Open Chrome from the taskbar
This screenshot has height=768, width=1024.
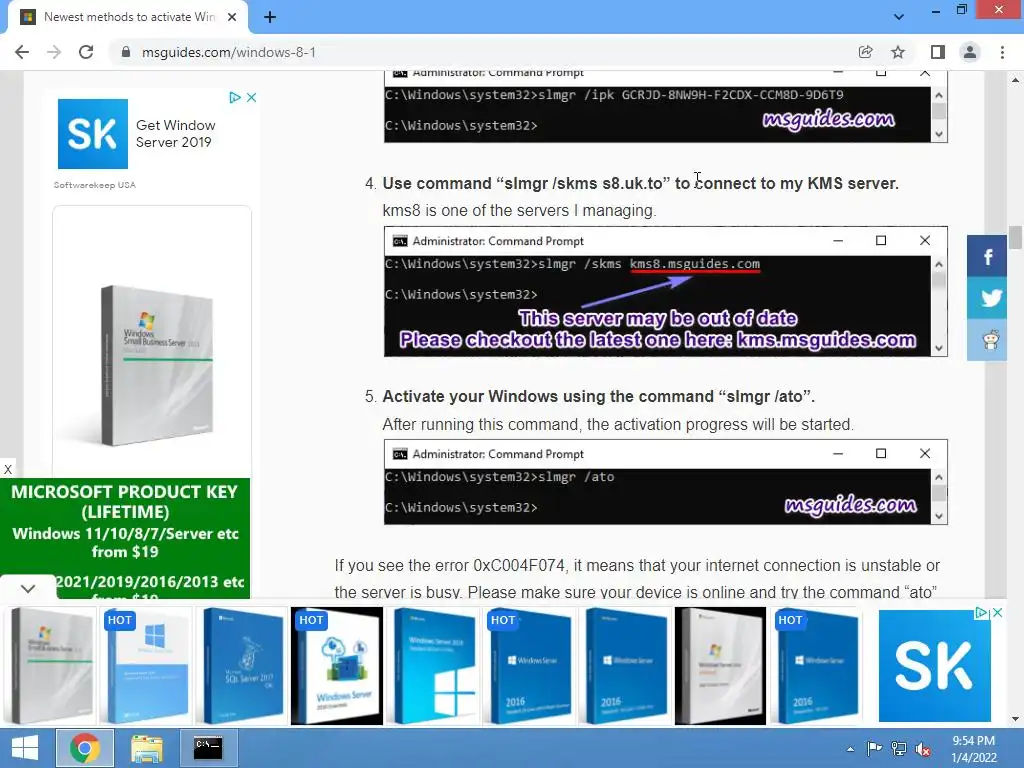tap(85, 748)
